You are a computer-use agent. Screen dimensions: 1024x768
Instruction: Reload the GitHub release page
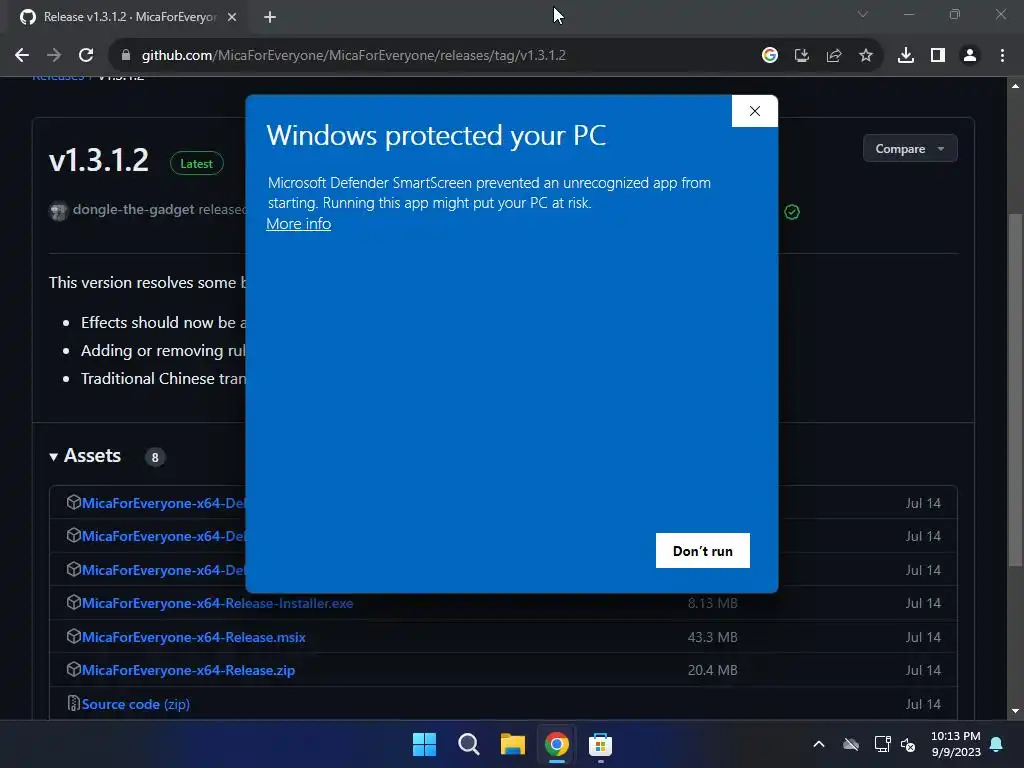click(86, 56)
